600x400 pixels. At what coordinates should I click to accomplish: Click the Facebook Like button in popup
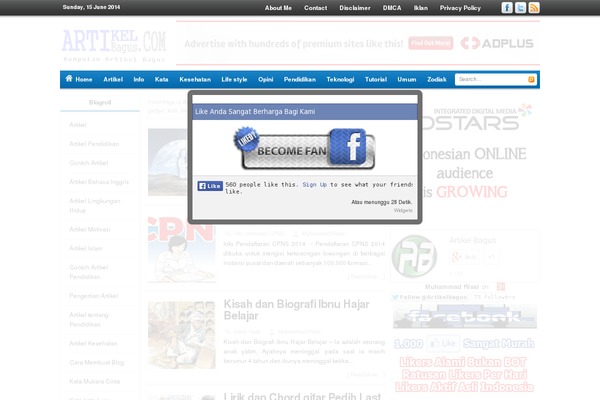pyautogui.click(x=210, y=186)
